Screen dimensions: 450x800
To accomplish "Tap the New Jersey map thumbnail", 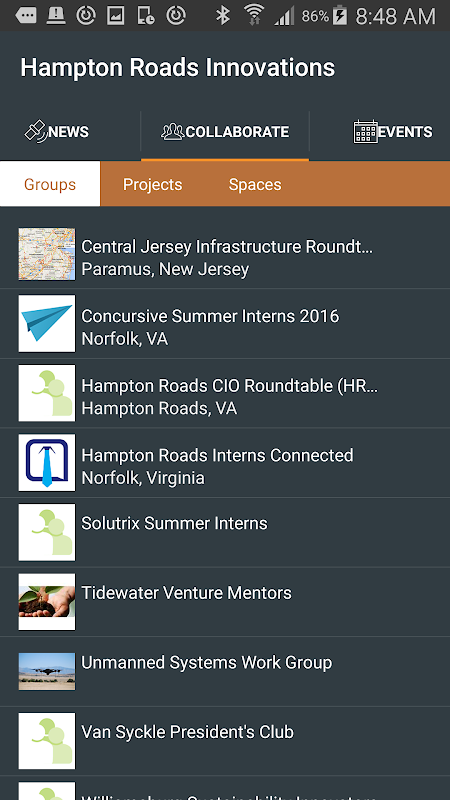I will coord(47,254).
